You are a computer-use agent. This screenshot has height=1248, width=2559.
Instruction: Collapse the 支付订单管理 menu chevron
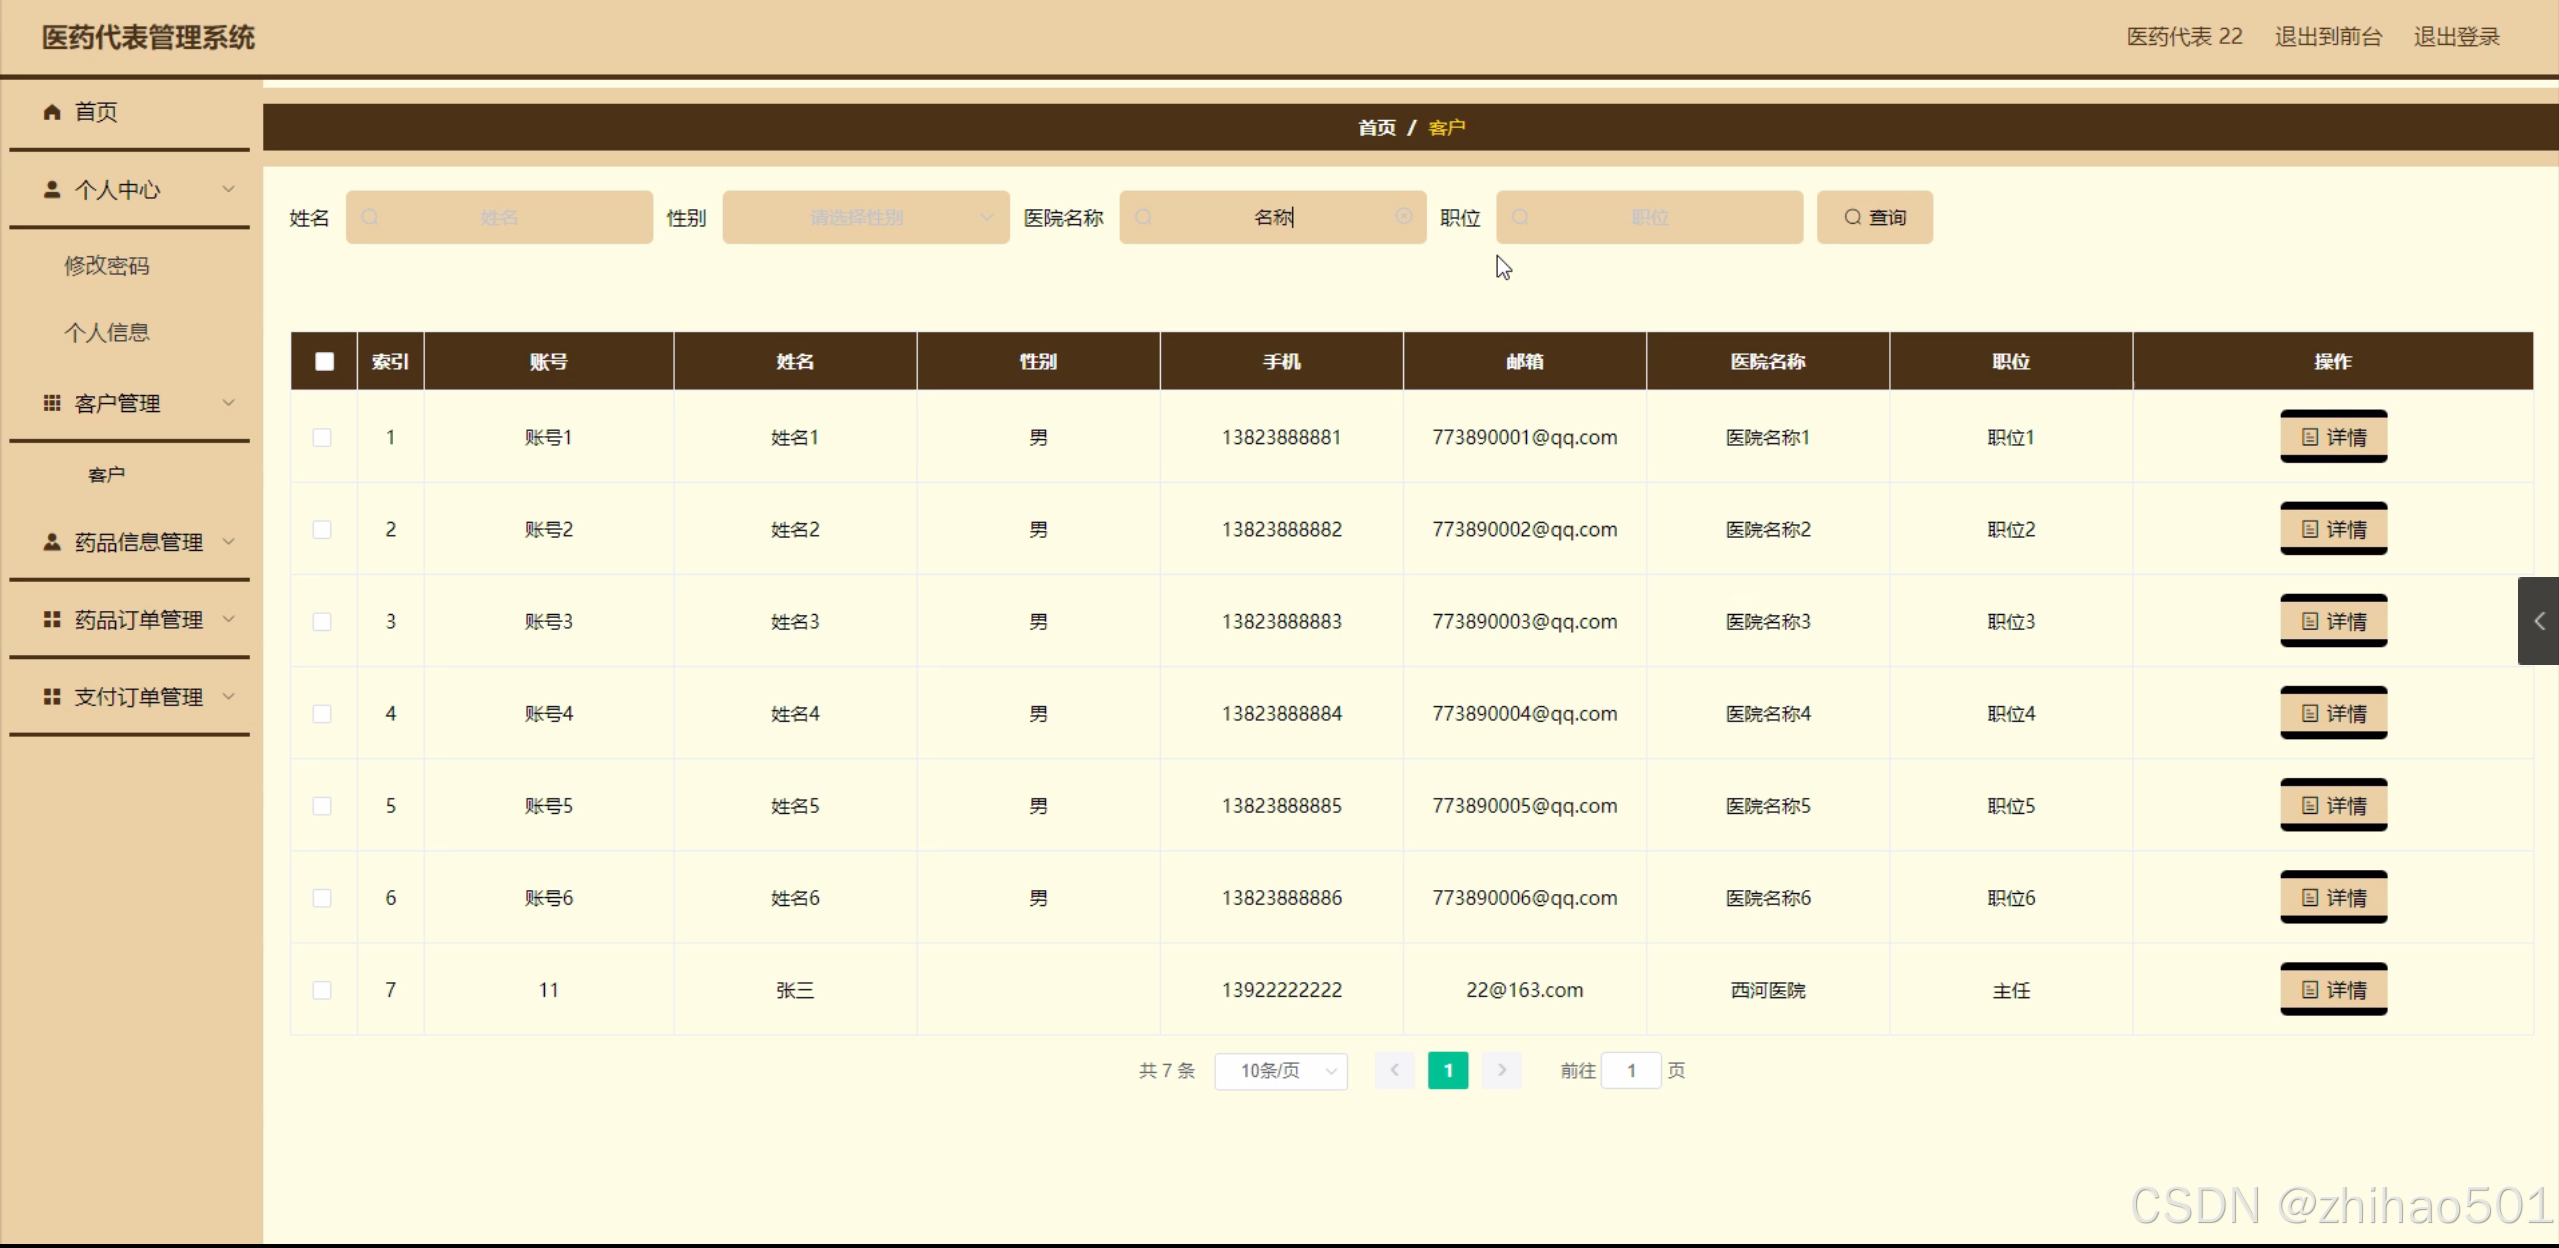229,697
